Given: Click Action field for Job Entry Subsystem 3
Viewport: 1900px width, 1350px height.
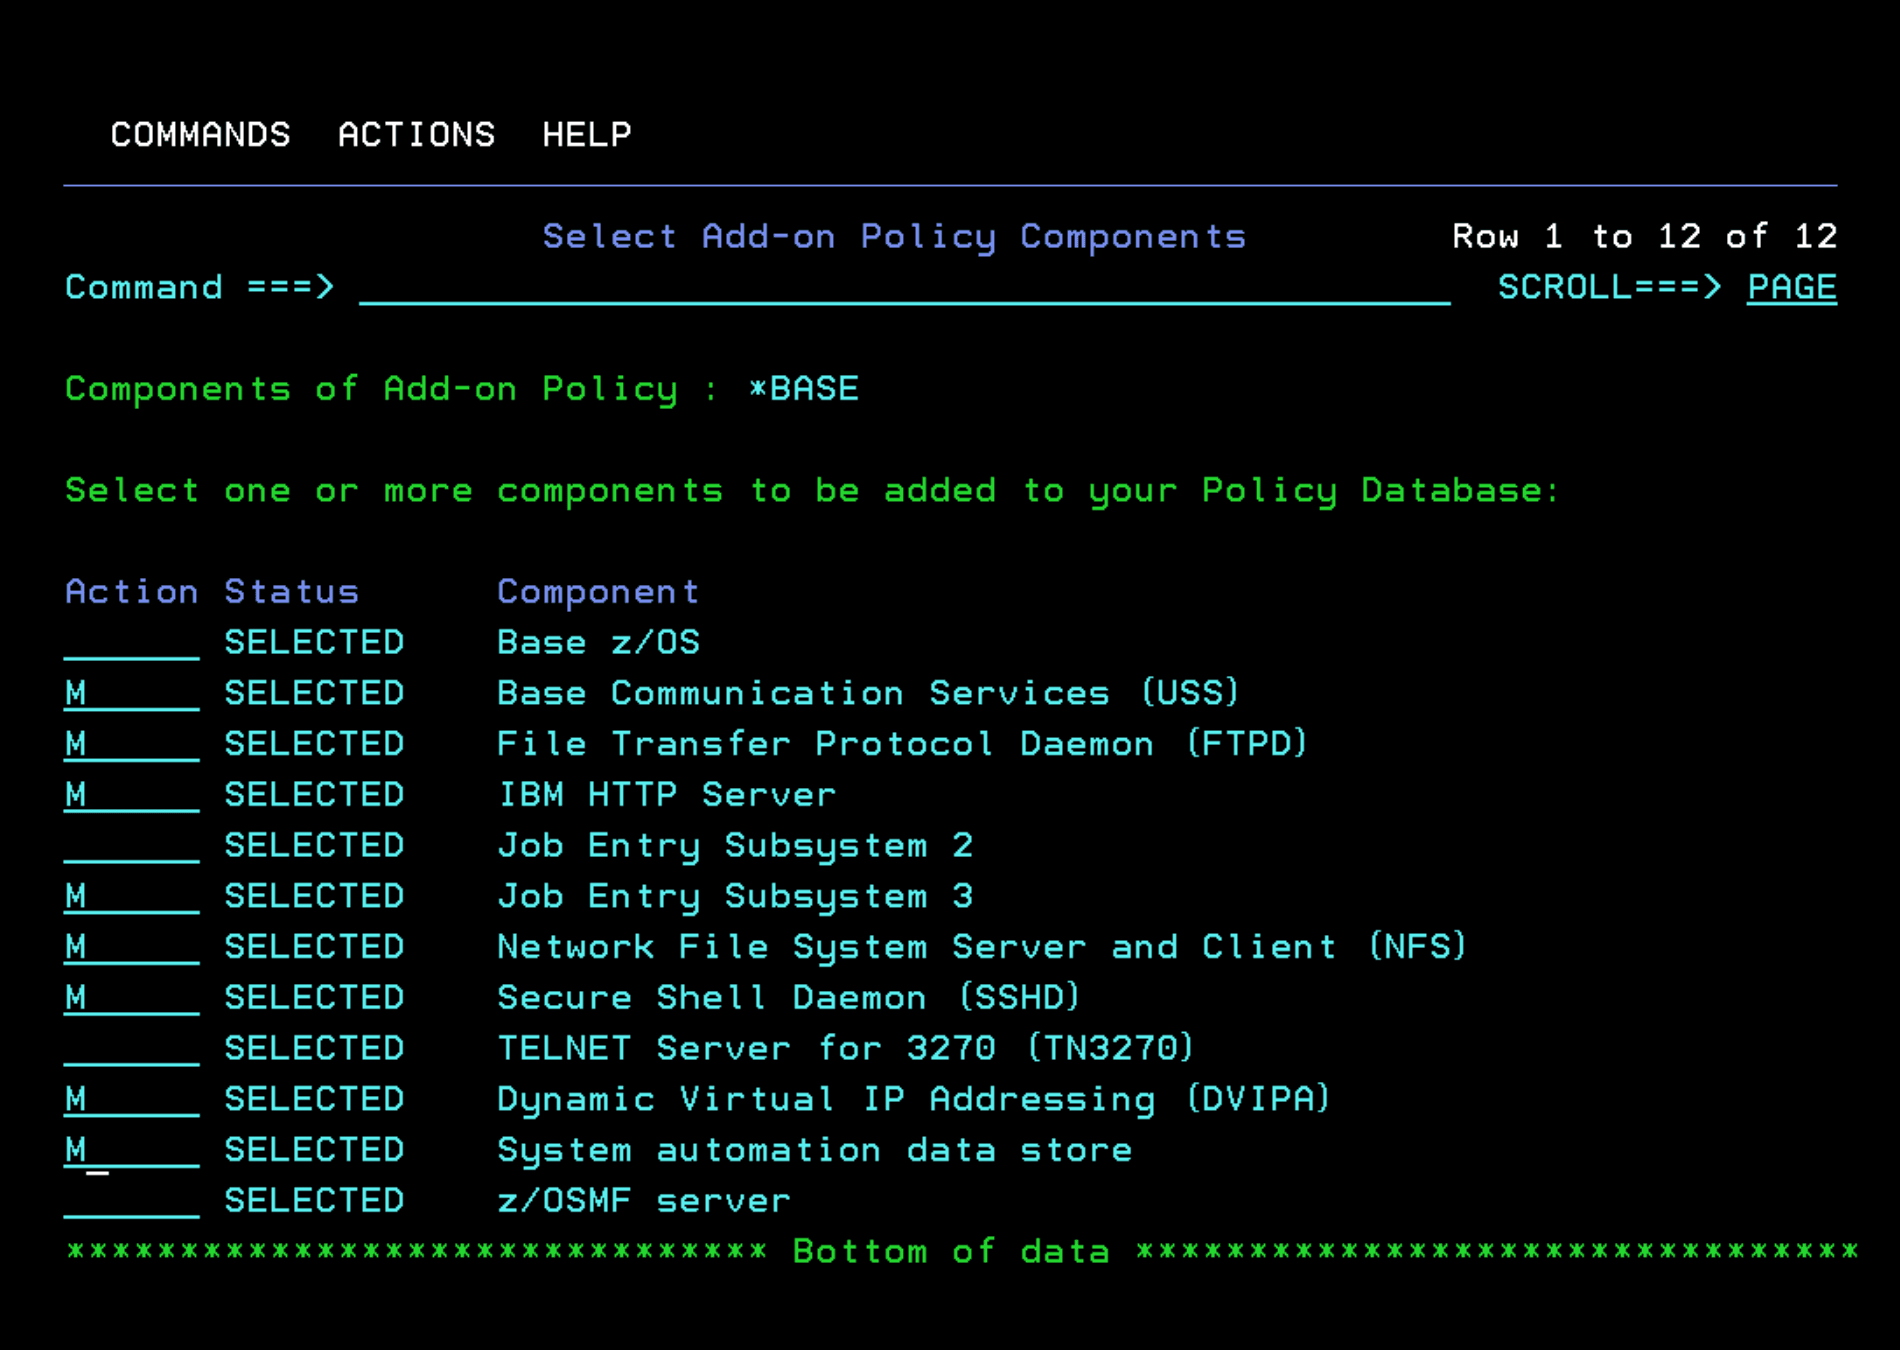Looking at the screenshot, I should [131, 897].
